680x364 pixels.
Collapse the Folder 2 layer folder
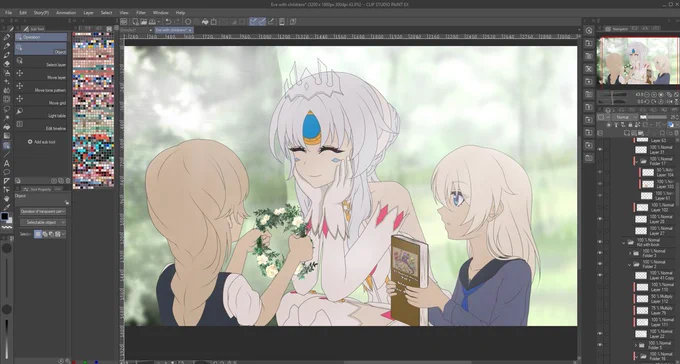(x=630, y=264)
